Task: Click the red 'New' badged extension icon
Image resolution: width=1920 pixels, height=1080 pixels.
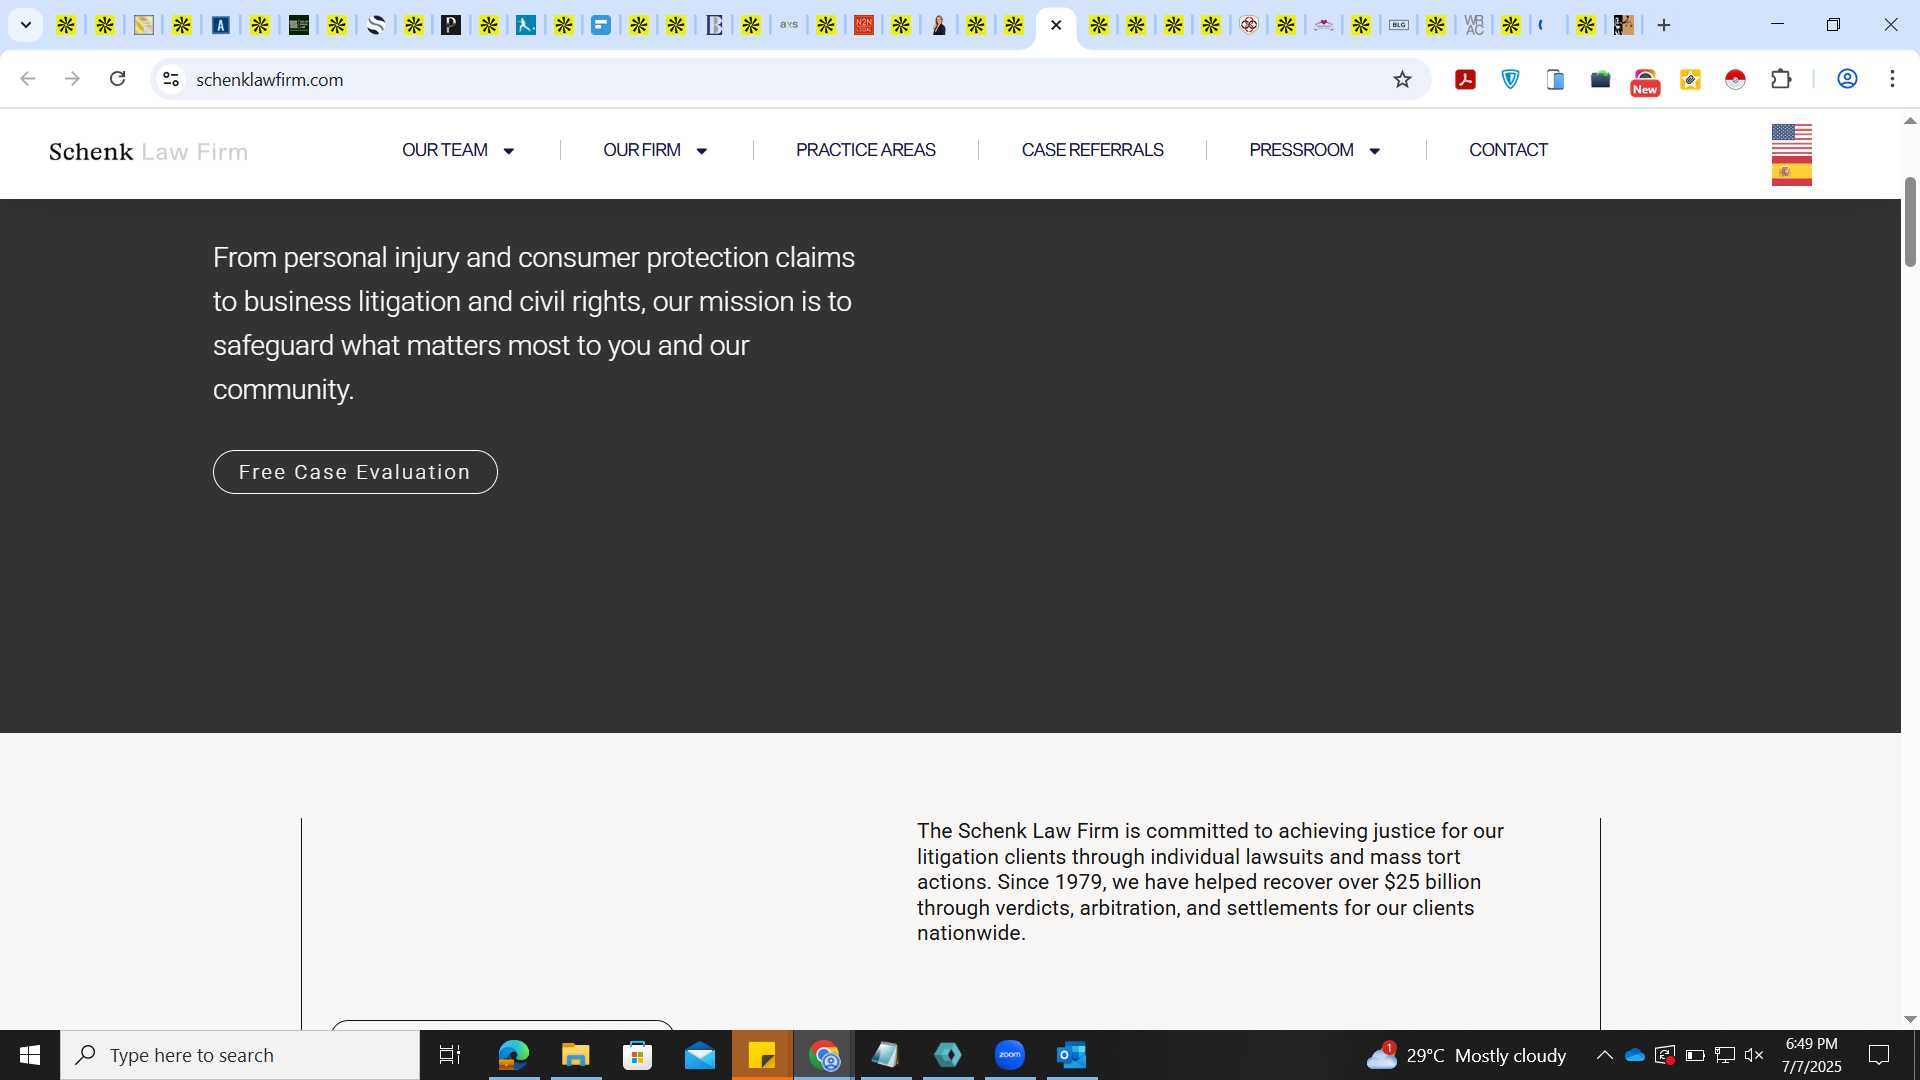Action: point(1645,81)
